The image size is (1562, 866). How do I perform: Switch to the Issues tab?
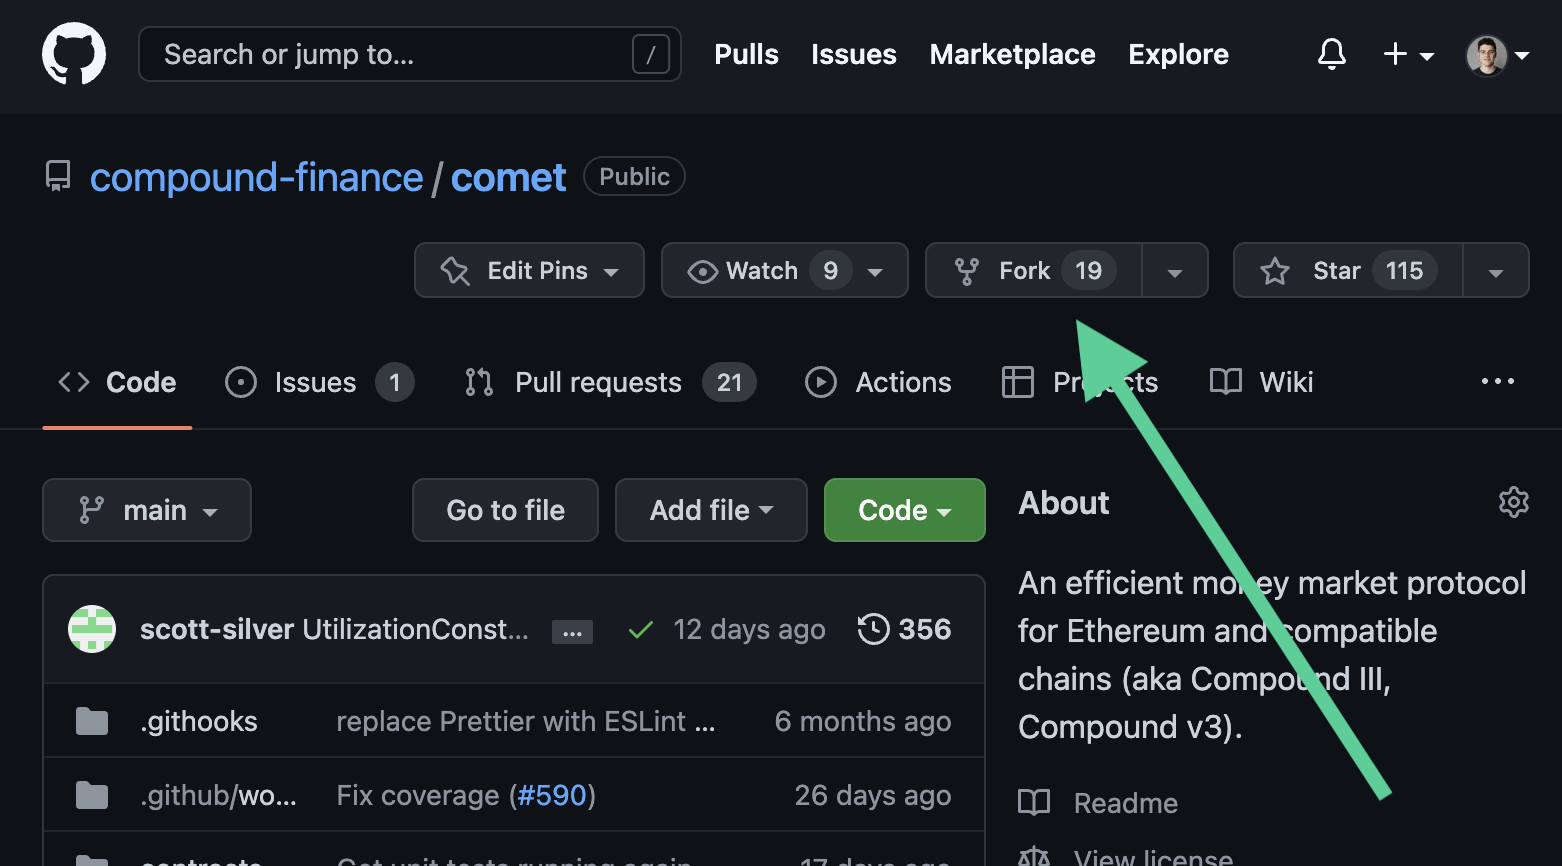coord(319,382)
